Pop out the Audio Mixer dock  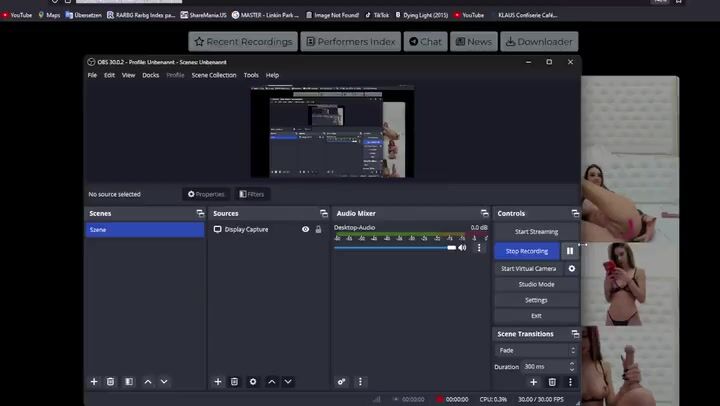(484, 213)
